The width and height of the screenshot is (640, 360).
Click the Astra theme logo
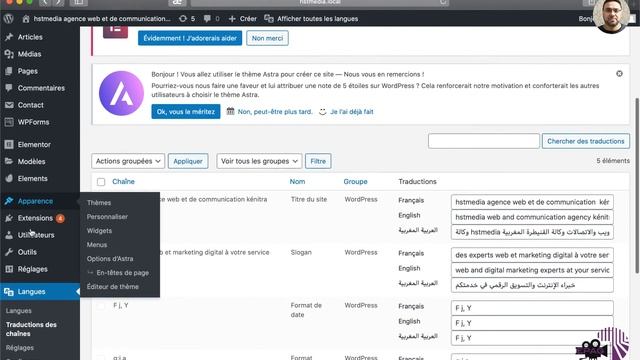pyautogui.click(x=121, y=93)
